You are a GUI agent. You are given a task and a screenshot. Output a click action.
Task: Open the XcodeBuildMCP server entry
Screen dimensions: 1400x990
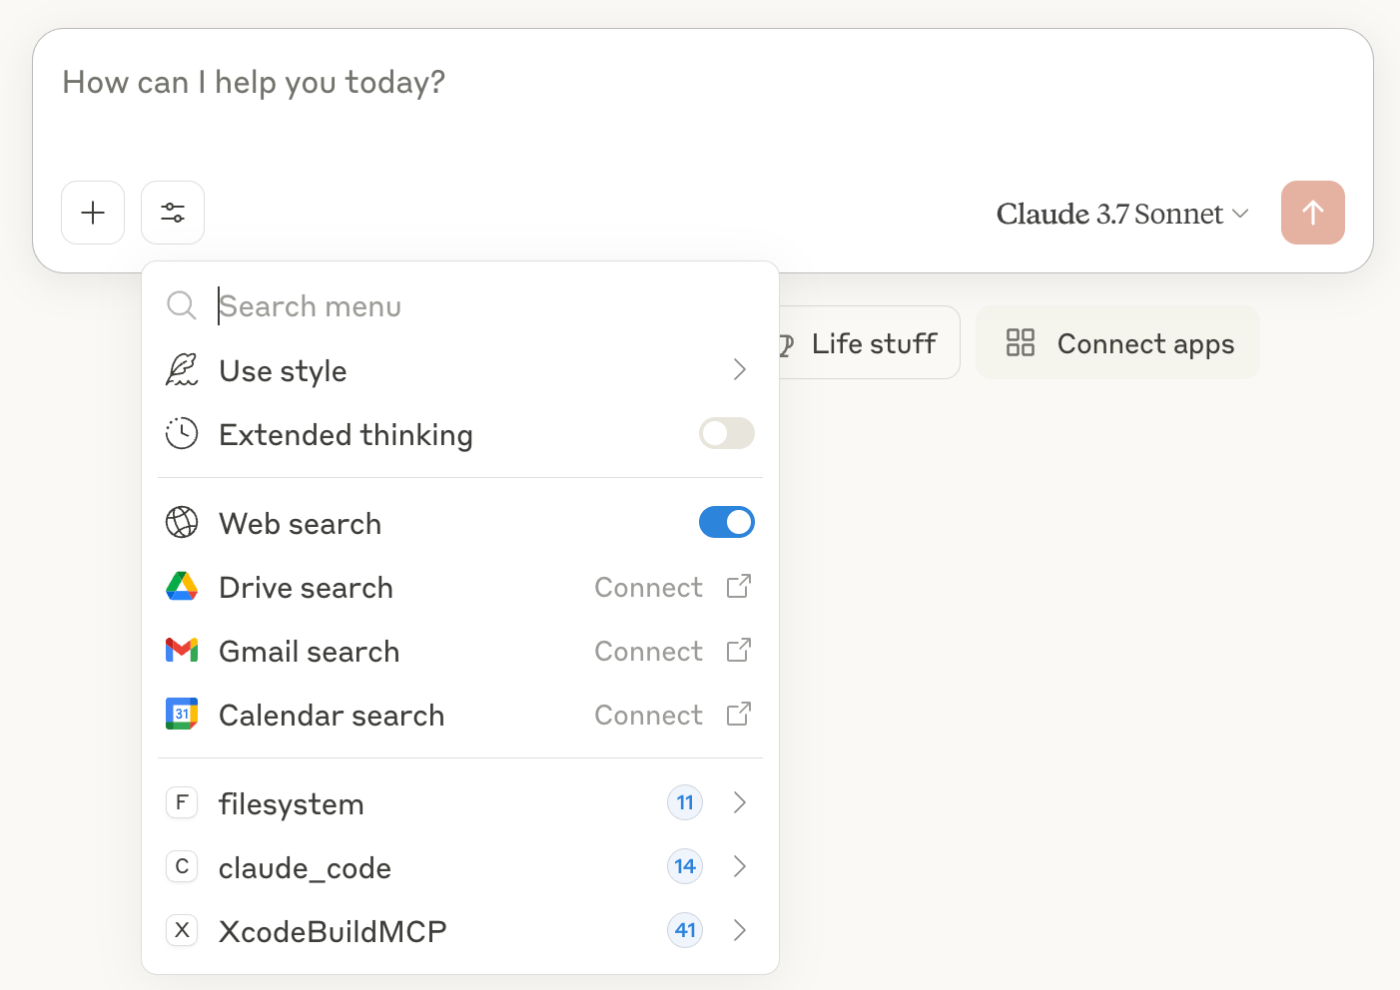pyautogui.click(x=460, y=930)
